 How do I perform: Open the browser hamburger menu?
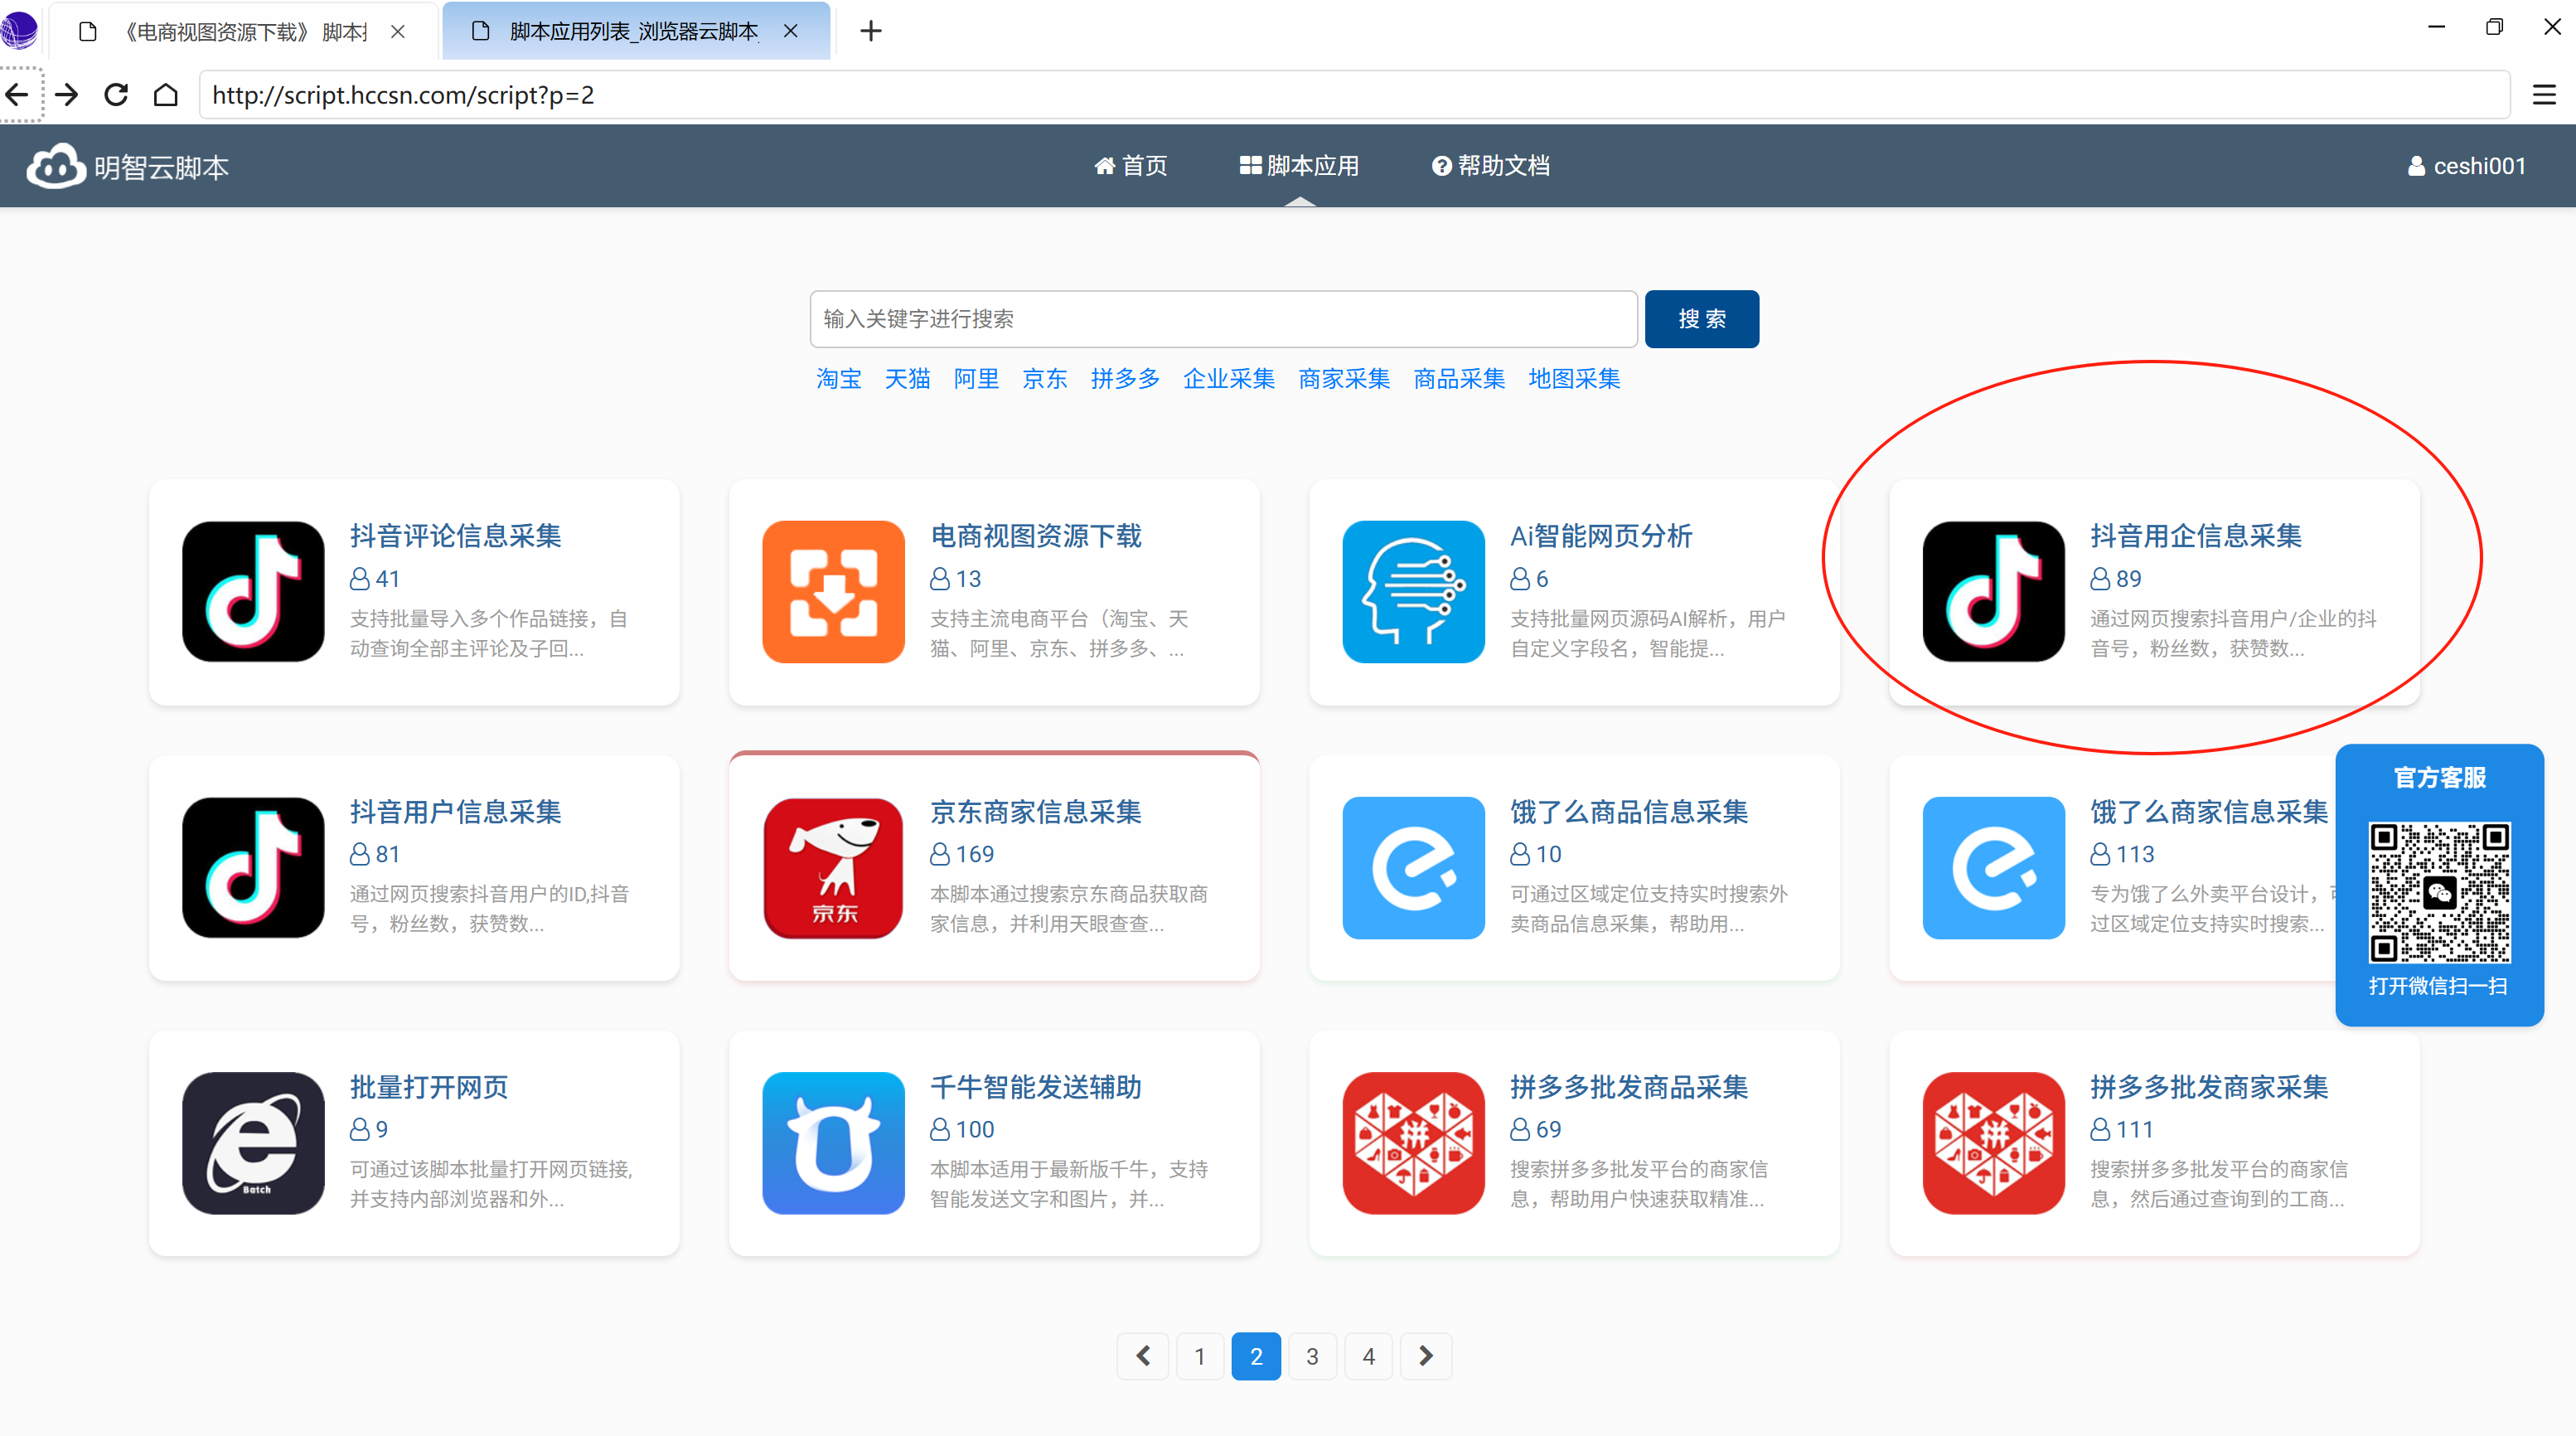click(x=2544, y=95)
